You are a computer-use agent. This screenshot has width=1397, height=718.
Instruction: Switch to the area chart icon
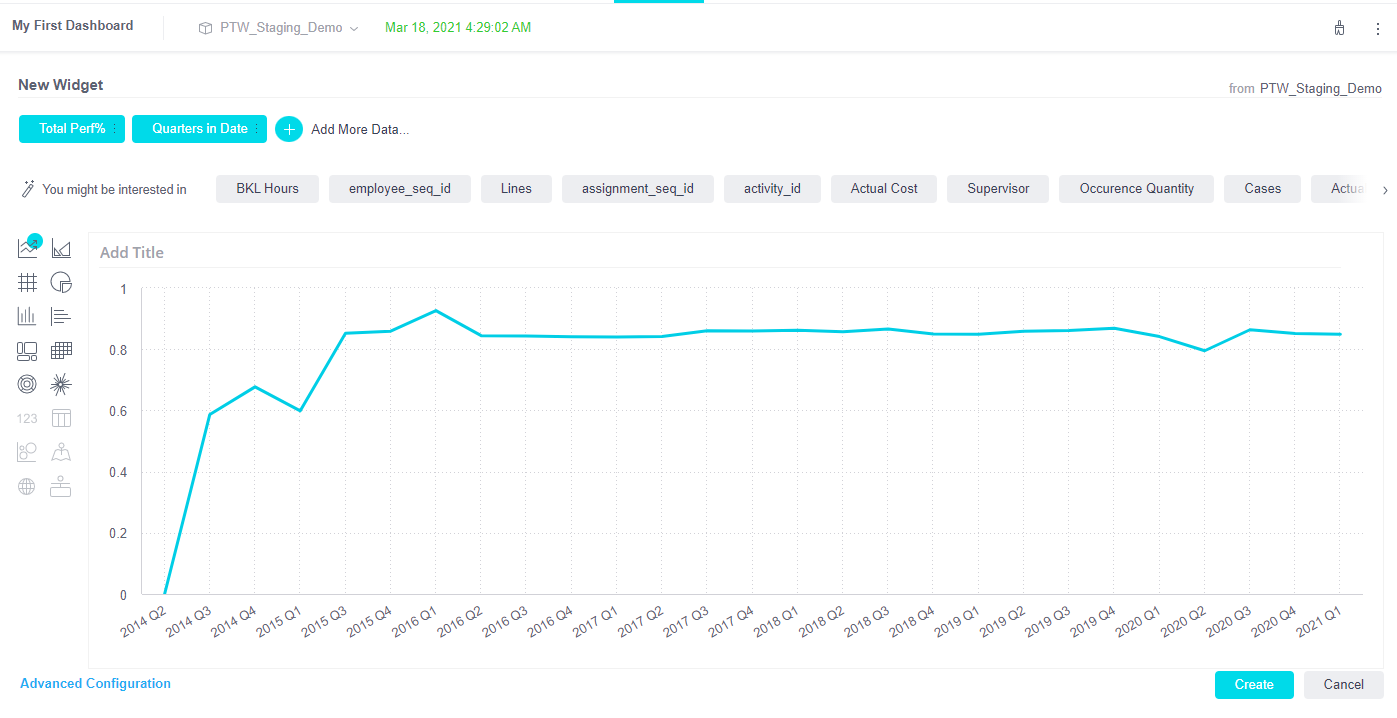(x=61, y=248)
